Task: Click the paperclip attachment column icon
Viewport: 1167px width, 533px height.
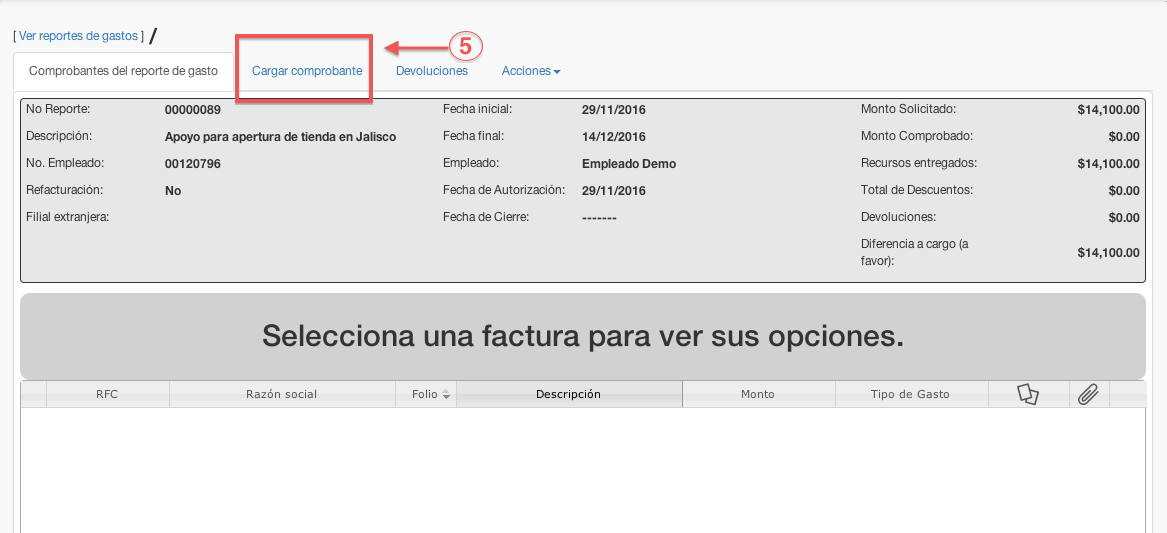Action: 1088,395
